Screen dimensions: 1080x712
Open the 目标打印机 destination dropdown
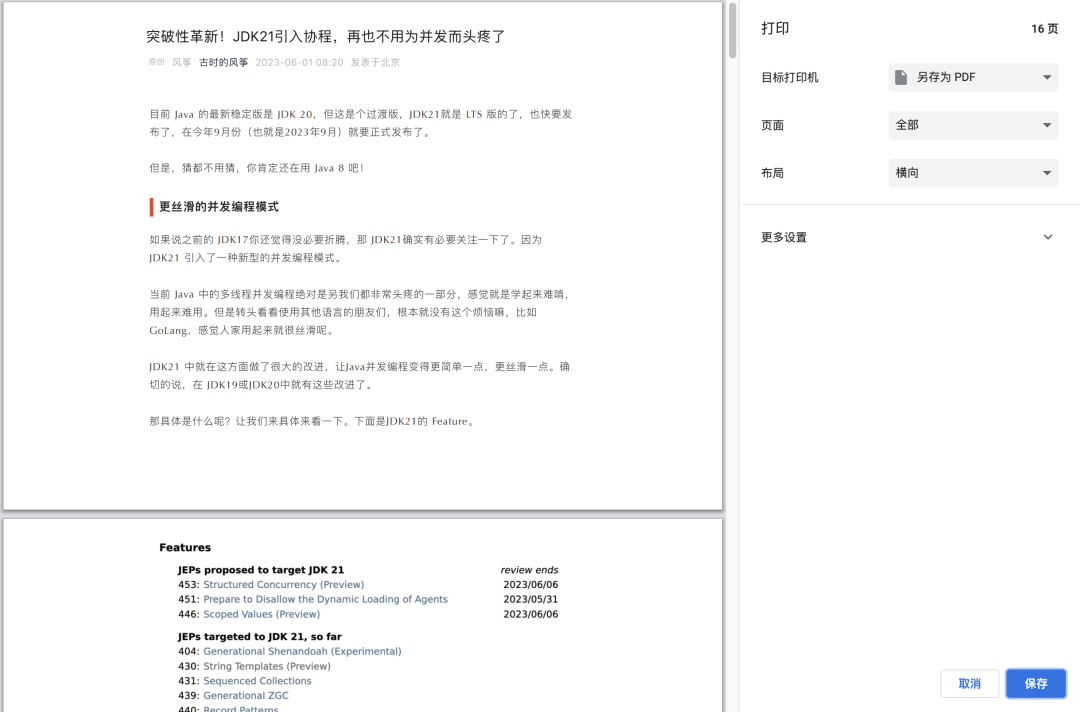click(973, 77)
